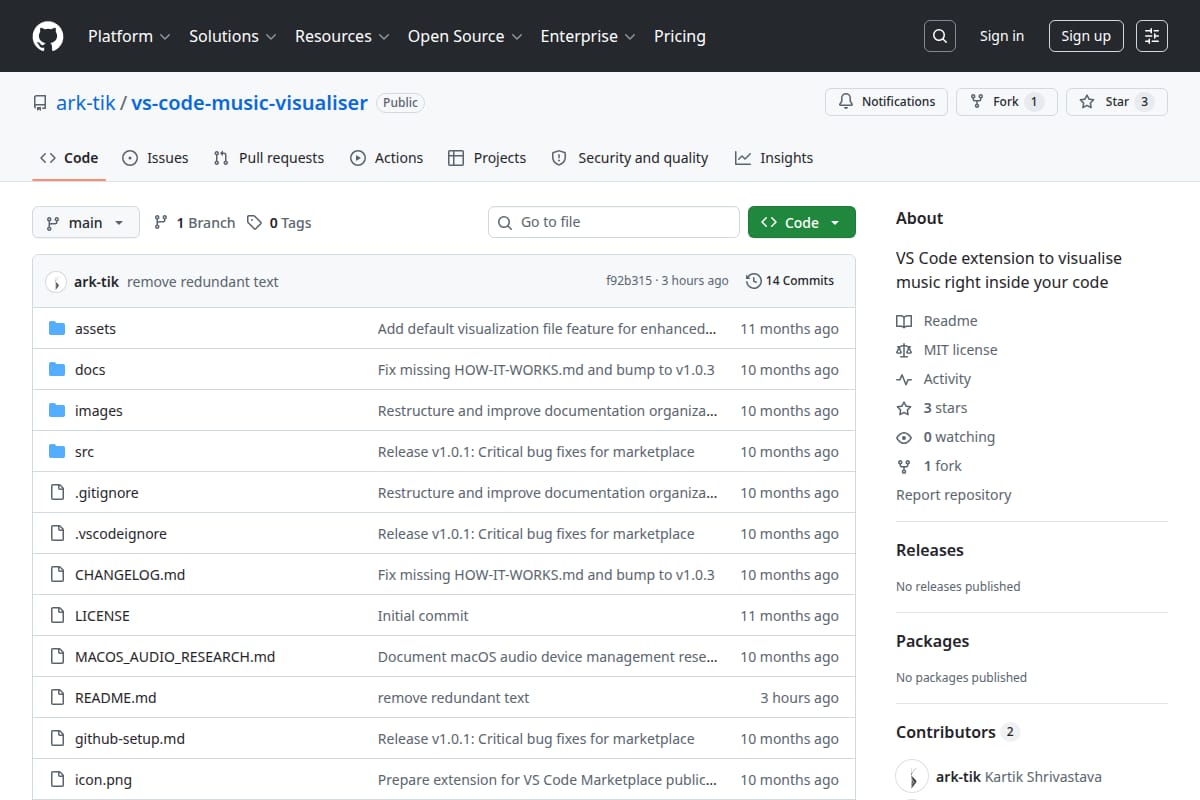Click the docs folder icon

point(57,370)
